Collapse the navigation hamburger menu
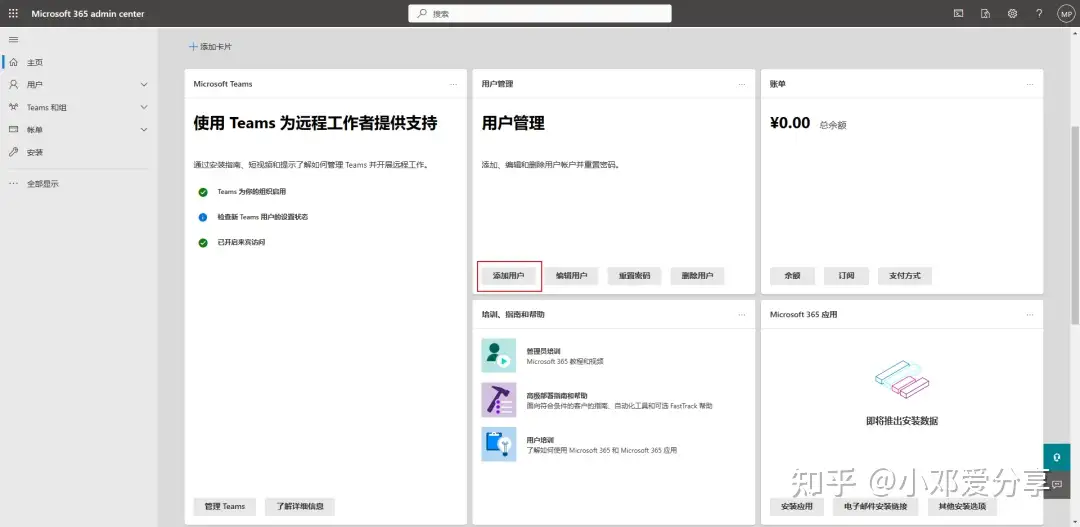This screenshot has width=1080, height=527. coord(13,40)
